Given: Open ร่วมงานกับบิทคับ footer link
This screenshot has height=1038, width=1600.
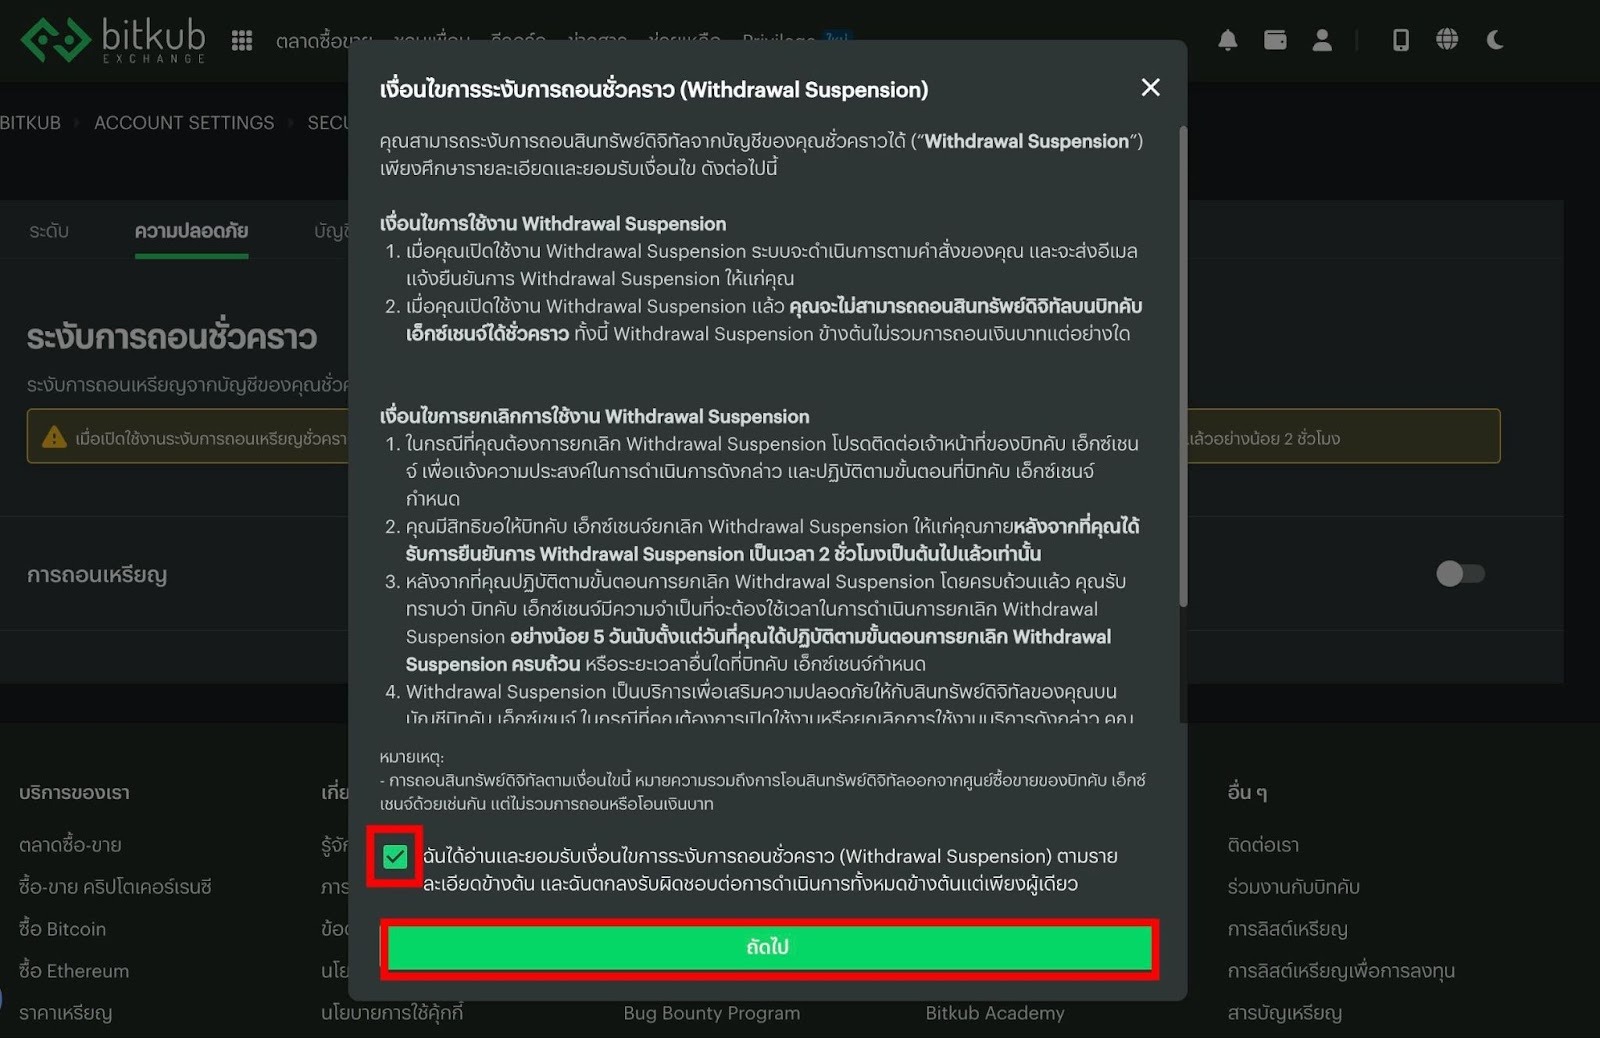Looking at the screenshot, I should point(1293,887).
